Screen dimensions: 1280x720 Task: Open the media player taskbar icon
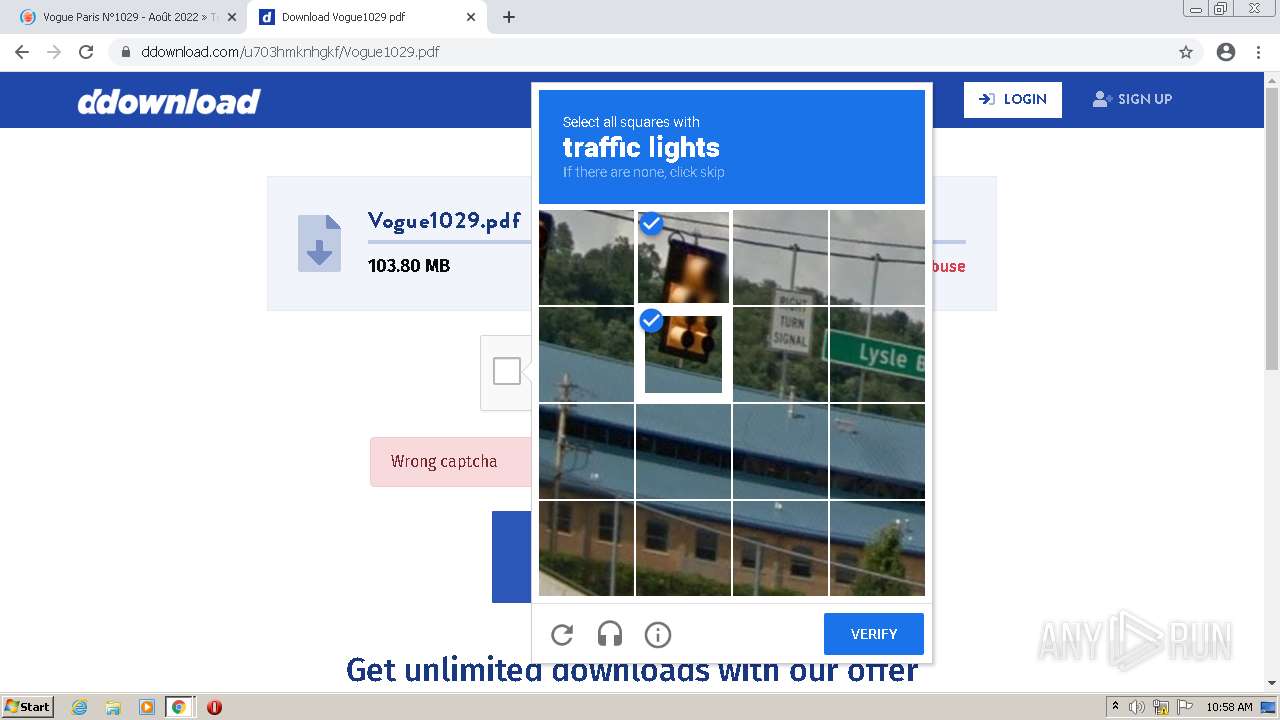(146, 707)
